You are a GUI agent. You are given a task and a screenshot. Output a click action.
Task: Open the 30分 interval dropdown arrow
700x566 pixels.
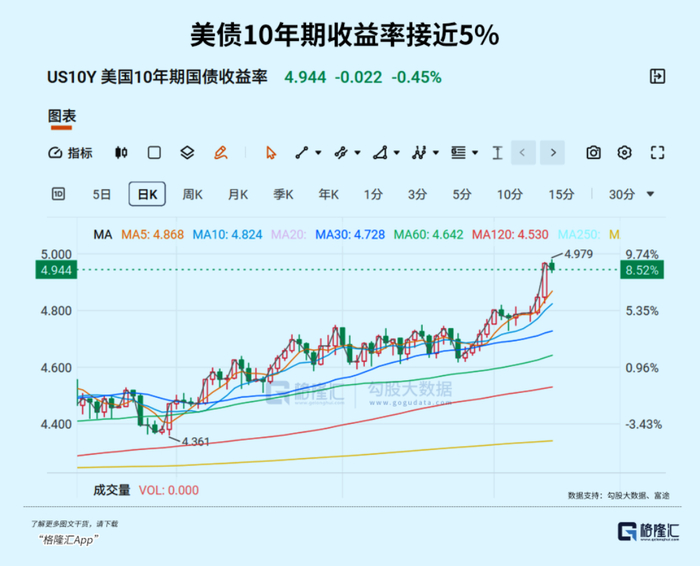(x=650, y=194)
